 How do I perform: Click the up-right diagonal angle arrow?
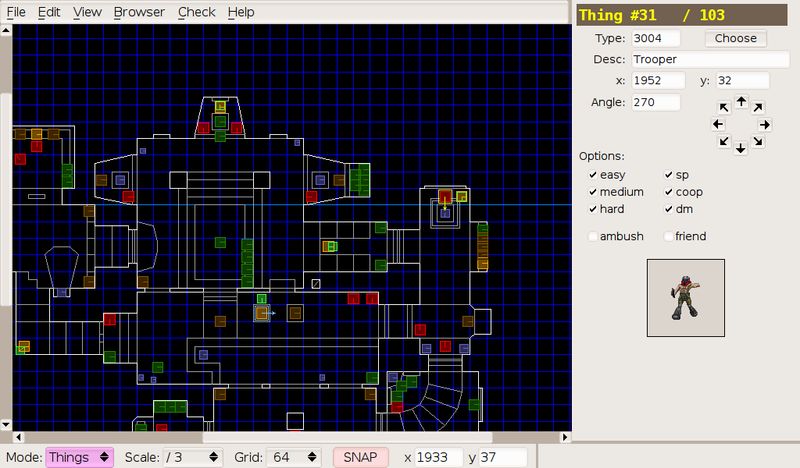(758, 107)
